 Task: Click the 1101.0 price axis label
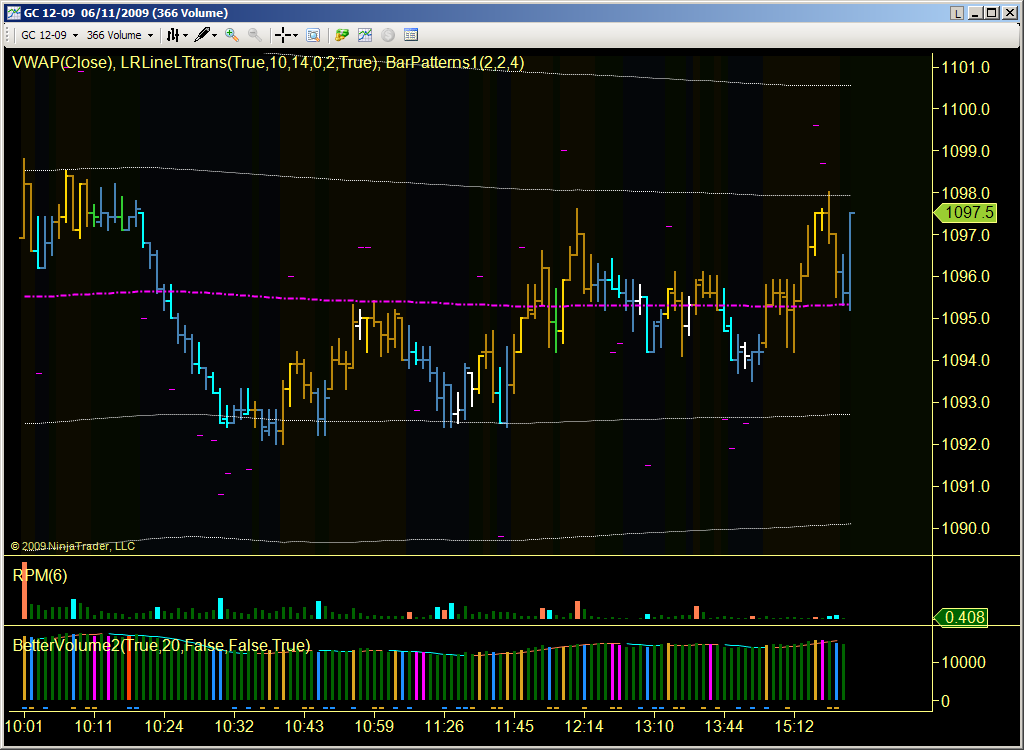click(x=965, y=67)
